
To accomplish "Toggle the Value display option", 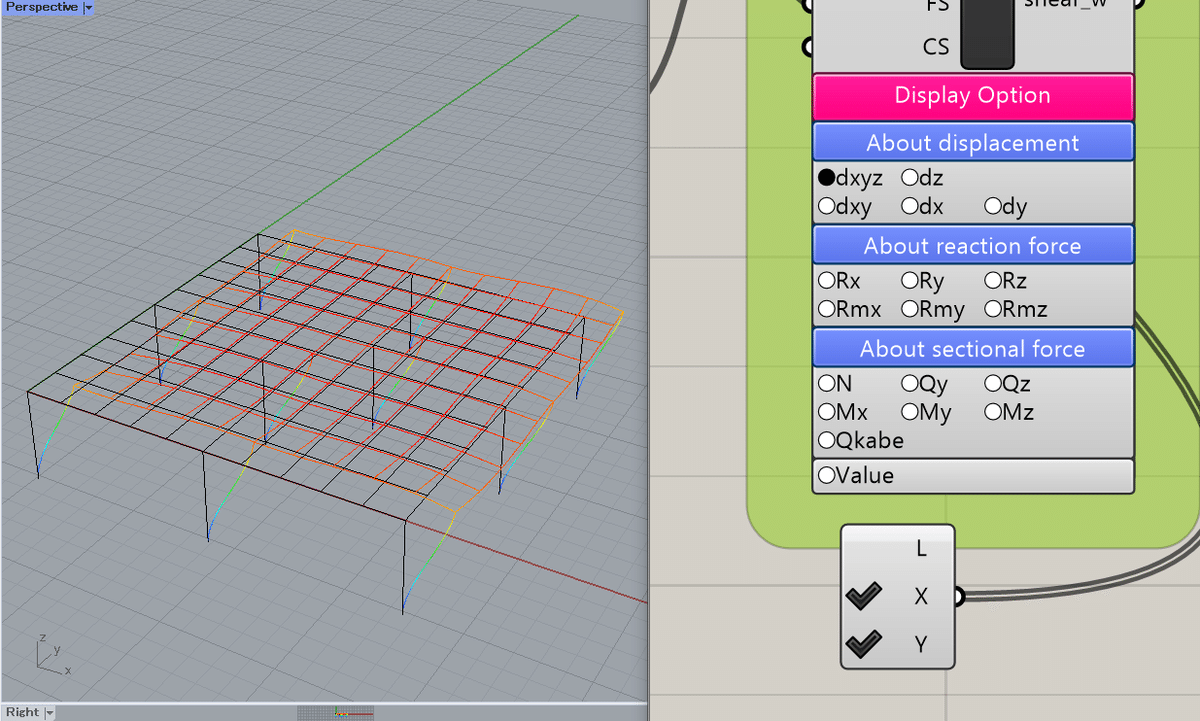I will tap(827, 476).
